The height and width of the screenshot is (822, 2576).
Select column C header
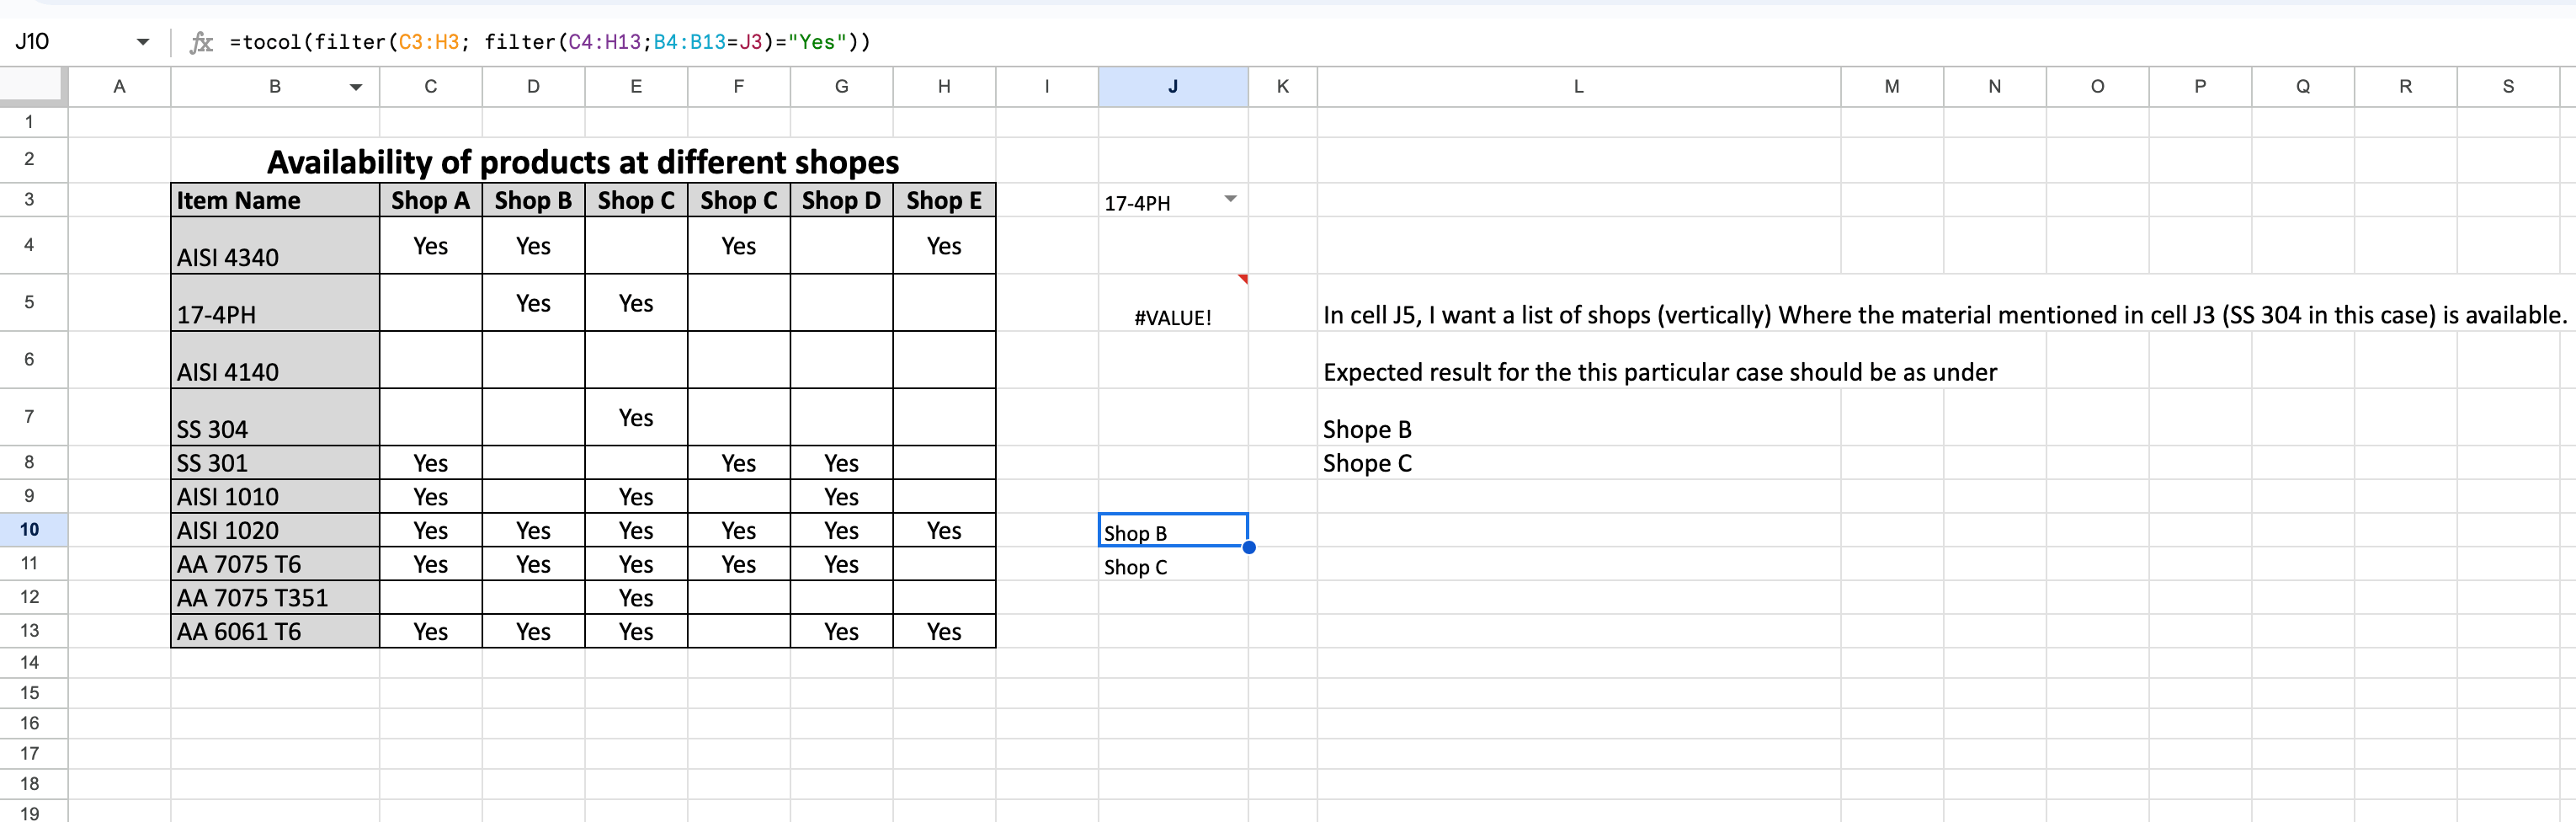pyautogui.click(x=431, y=87)
